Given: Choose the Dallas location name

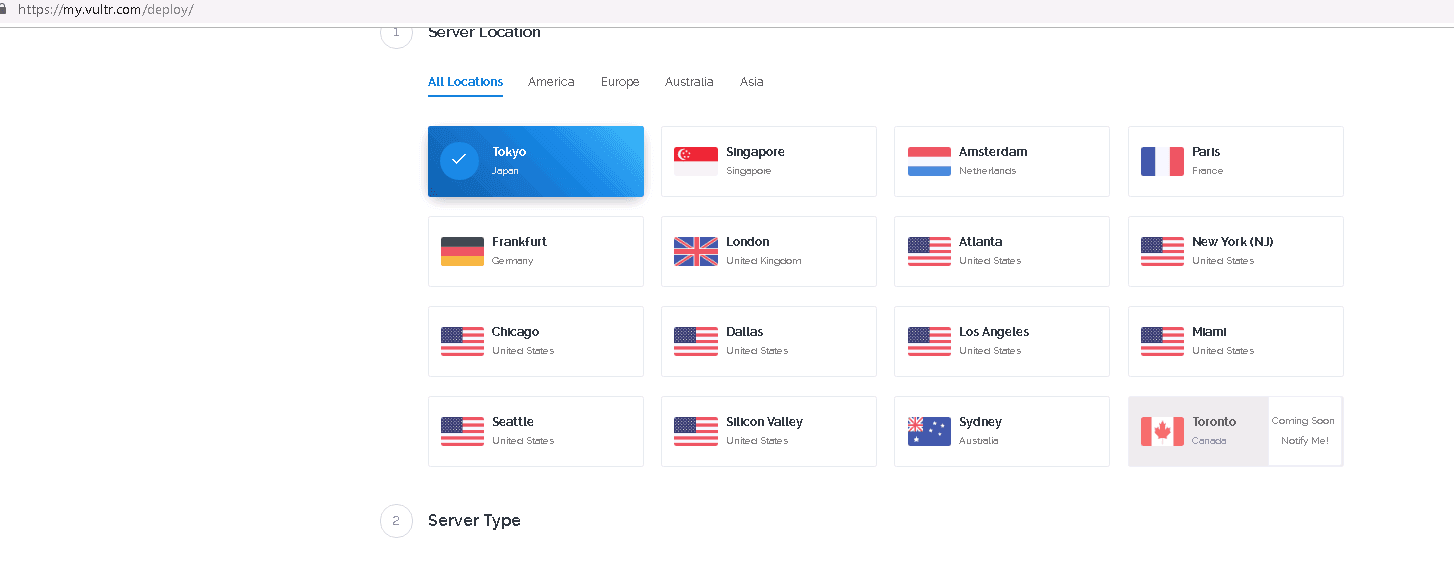Looking at the screenshot, I should (x=744, y=332).
